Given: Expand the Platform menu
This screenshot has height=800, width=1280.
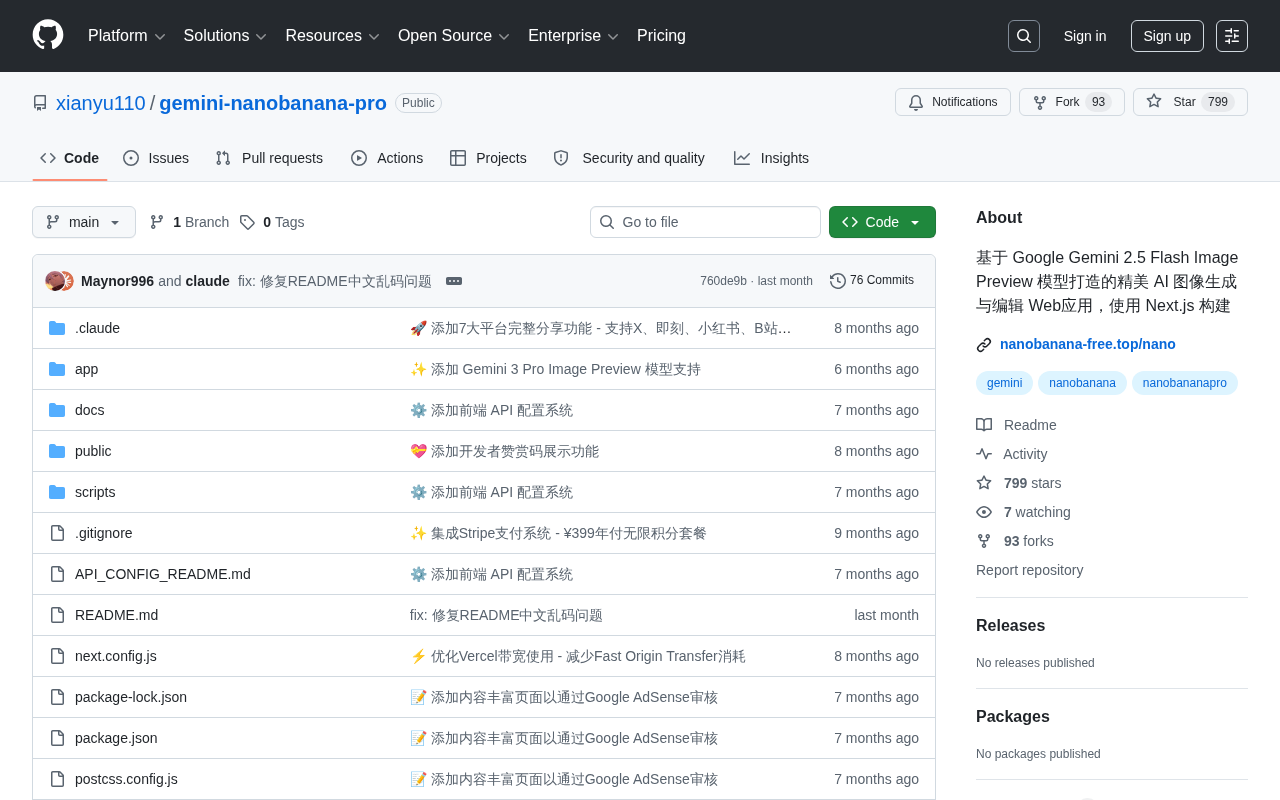Looking at the screenshot, I should coord(127,36).
